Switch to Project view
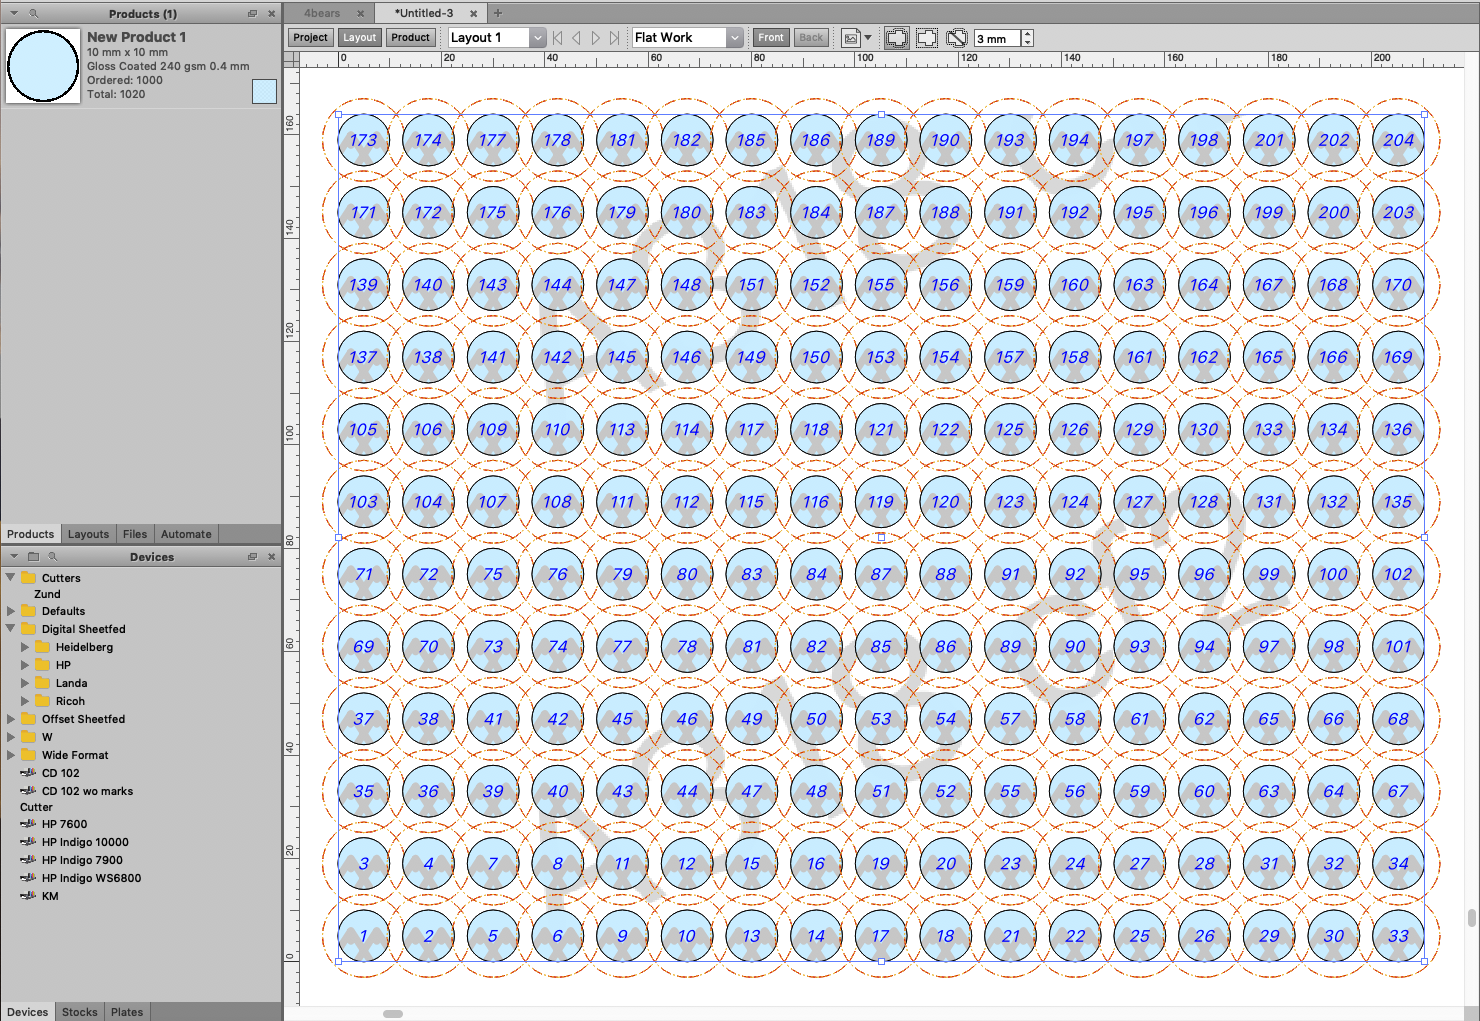 [310, 38]
